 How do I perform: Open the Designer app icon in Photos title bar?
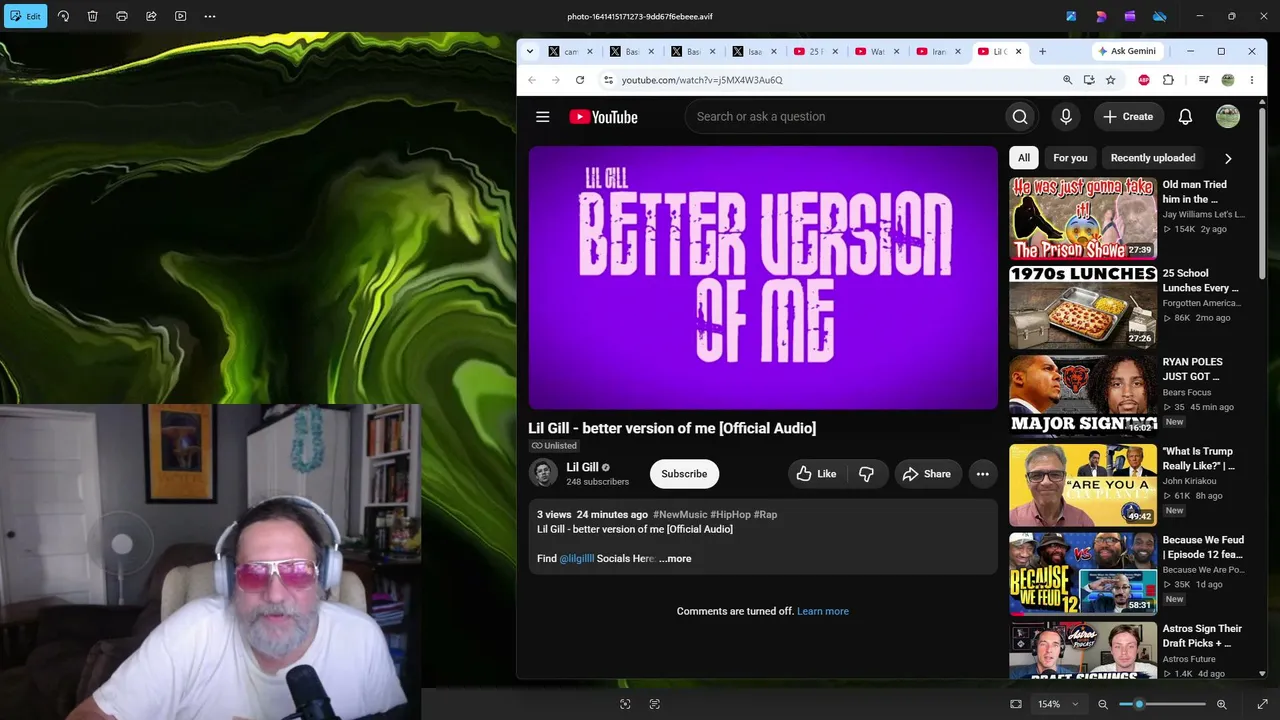[x=1101, y=16]
